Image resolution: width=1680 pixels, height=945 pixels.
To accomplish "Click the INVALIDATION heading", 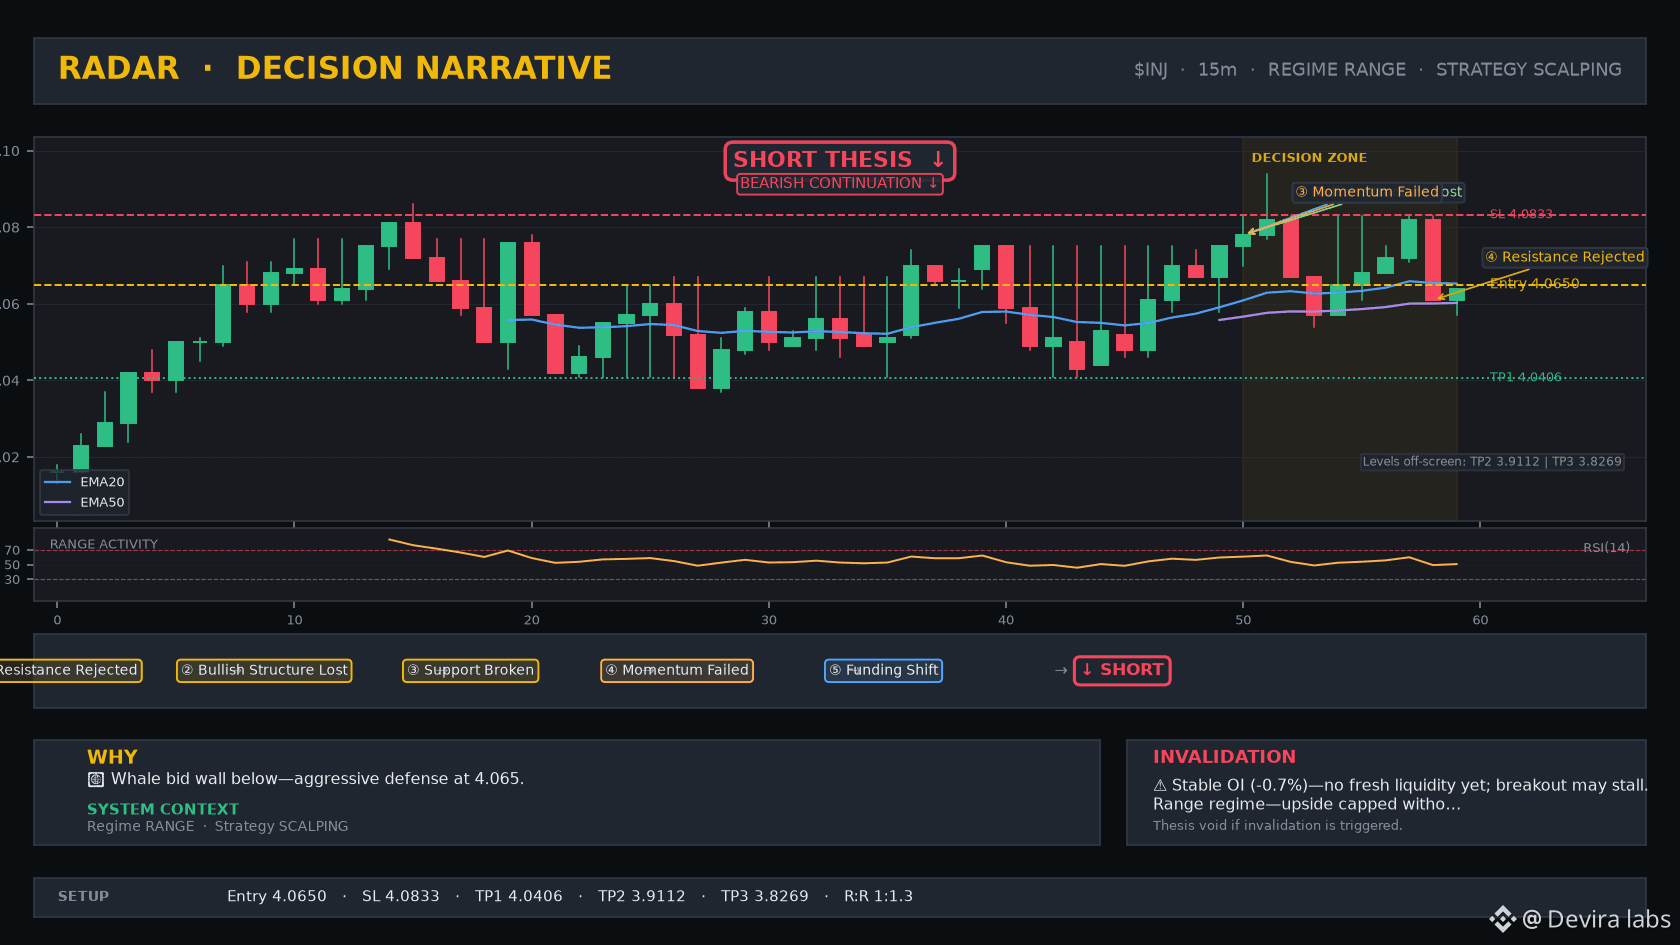I will pyautogui.click(x=1224, y=757).
